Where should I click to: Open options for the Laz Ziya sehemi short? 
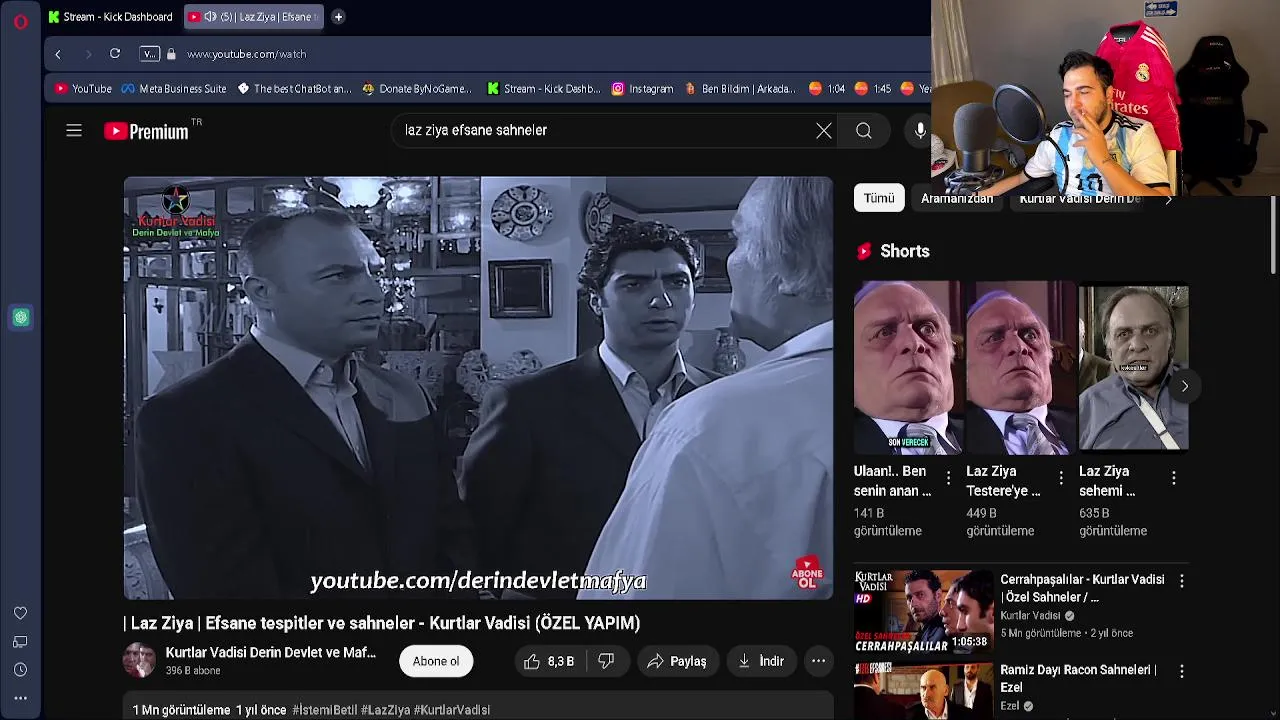1174,478
